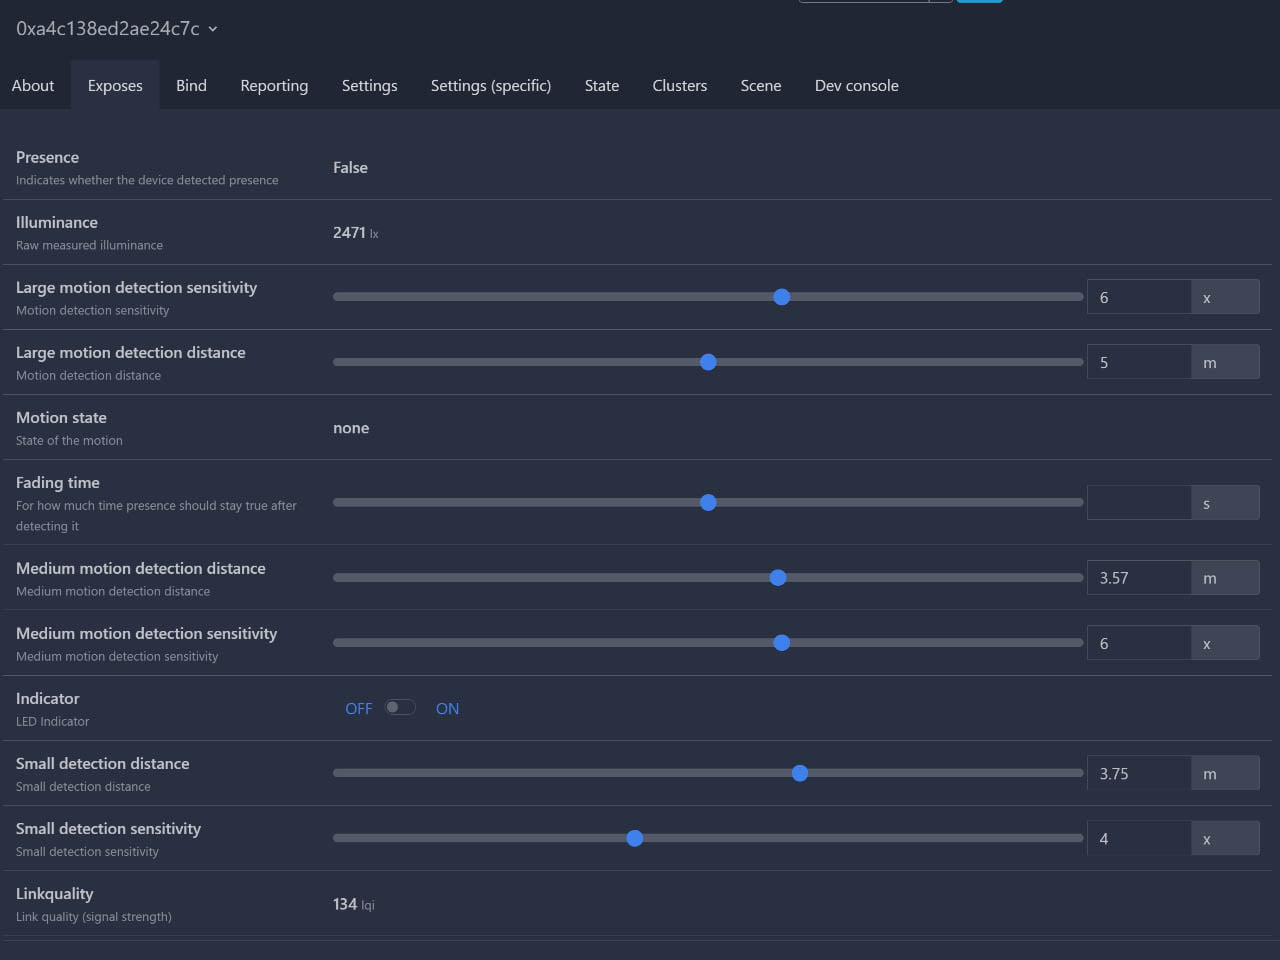Switch to the About tab
1280x960 pixels.
(33, 85)
